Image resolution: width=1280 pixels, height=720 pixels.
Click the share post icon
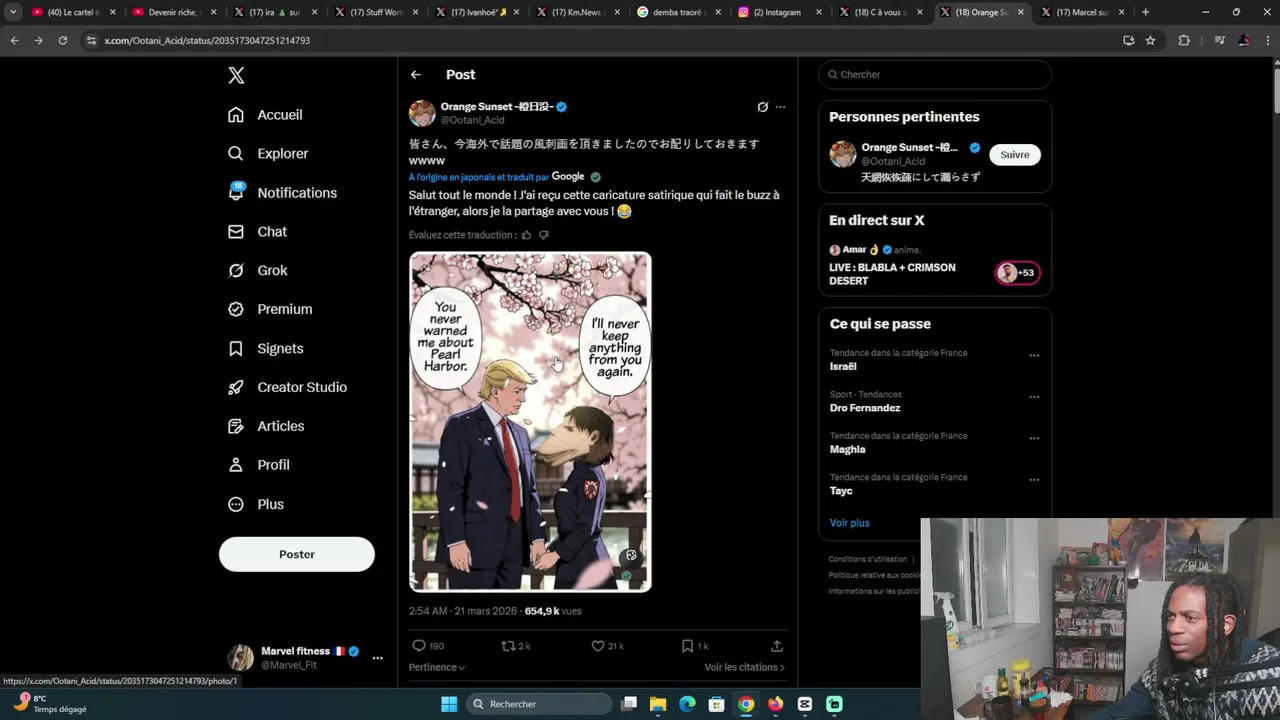click(x=777, y=646)
